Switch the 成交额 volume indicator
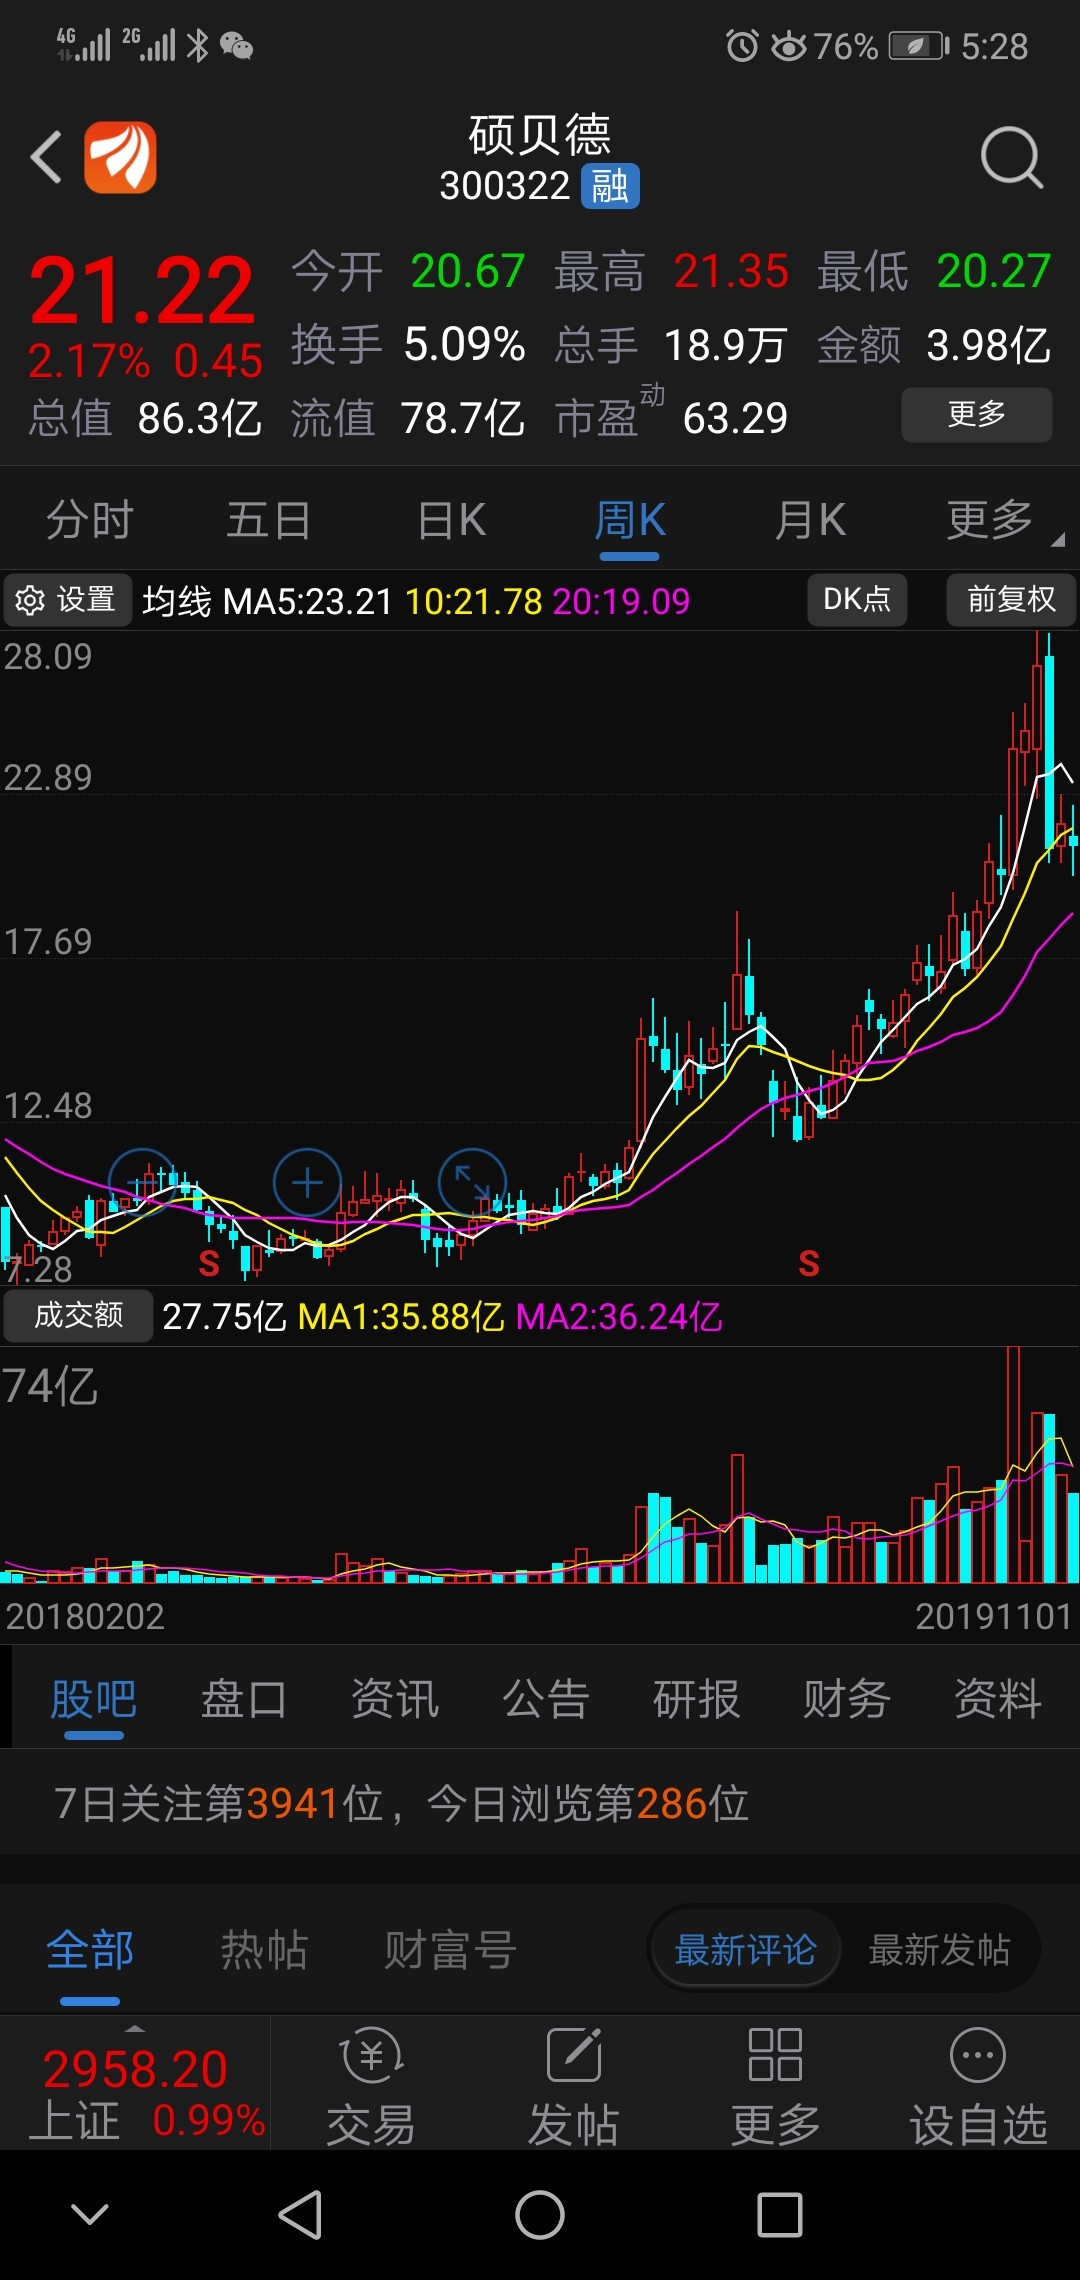1080x2280 pixels. [78, 1315]
